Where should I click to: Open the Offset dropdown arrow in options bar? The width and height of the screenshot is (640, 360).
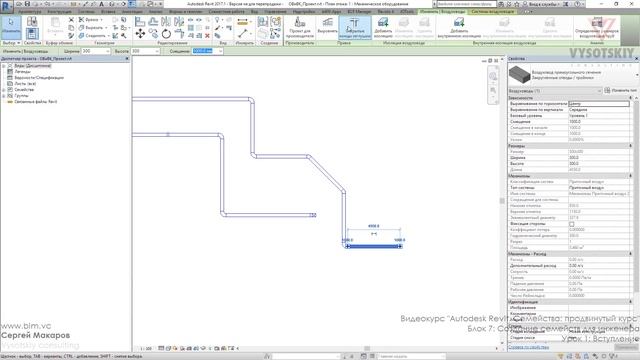point(220,51)
